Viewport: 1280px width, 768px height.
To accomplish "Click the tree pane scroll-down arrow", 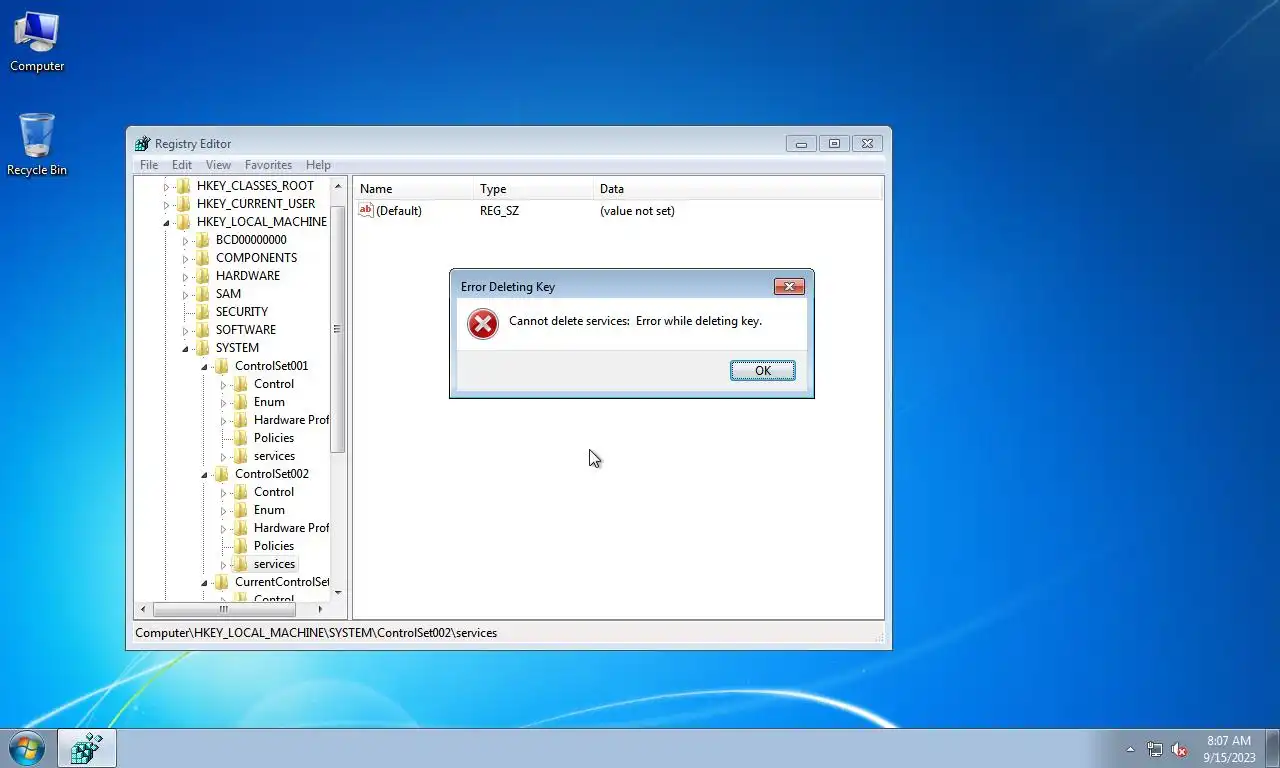I will coord(337,592).
